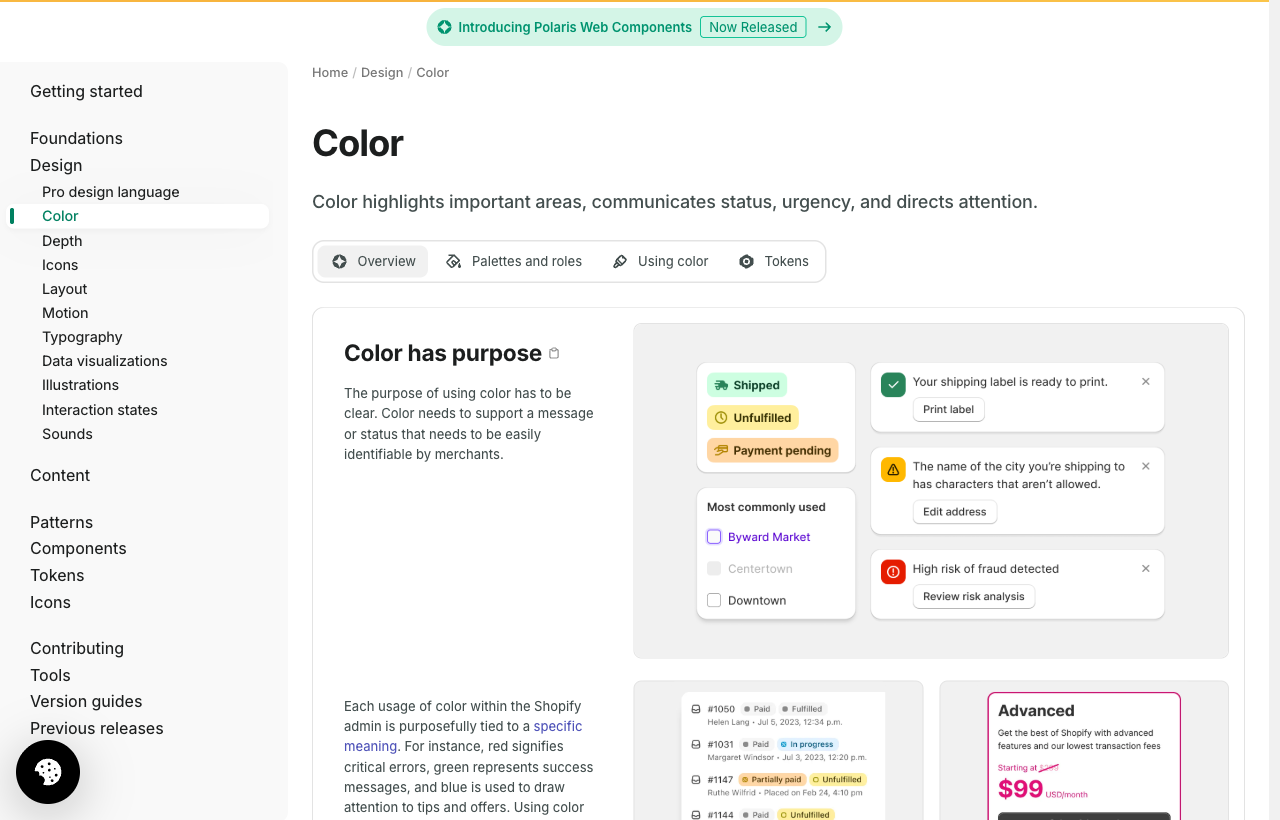Click the red critical alert icon
This screenshot has height=820, width=1280.
point(893,571)
